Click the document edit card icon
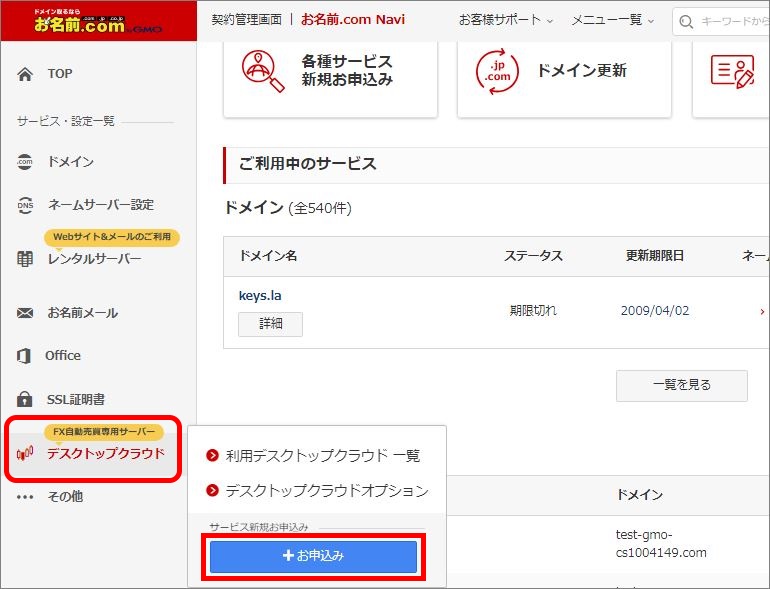 [x=732, y=72]
